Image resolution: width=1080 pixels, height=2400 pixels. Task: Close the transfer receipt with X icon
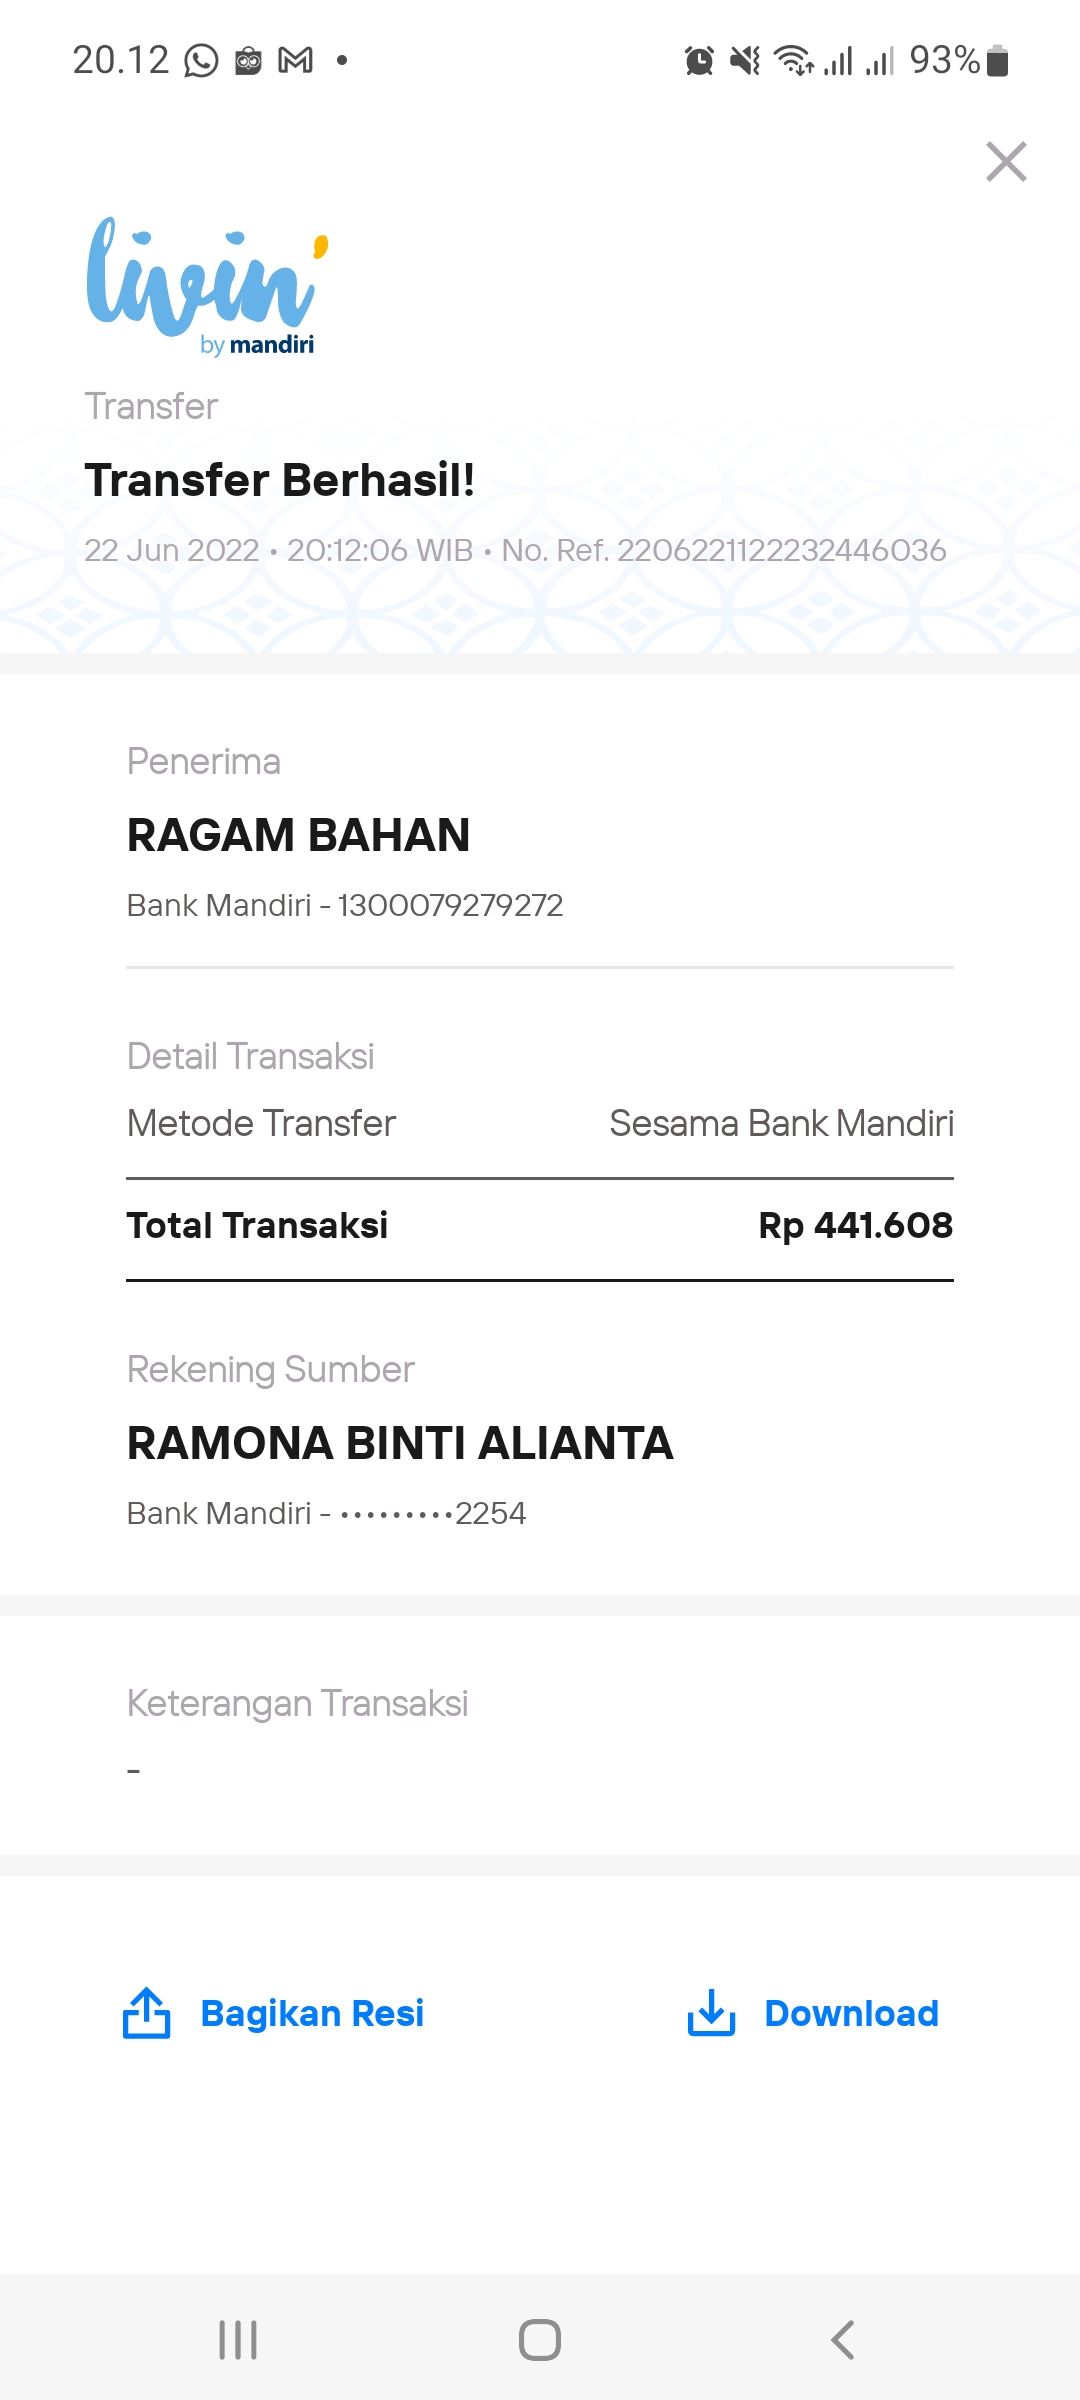[1006, 162]
